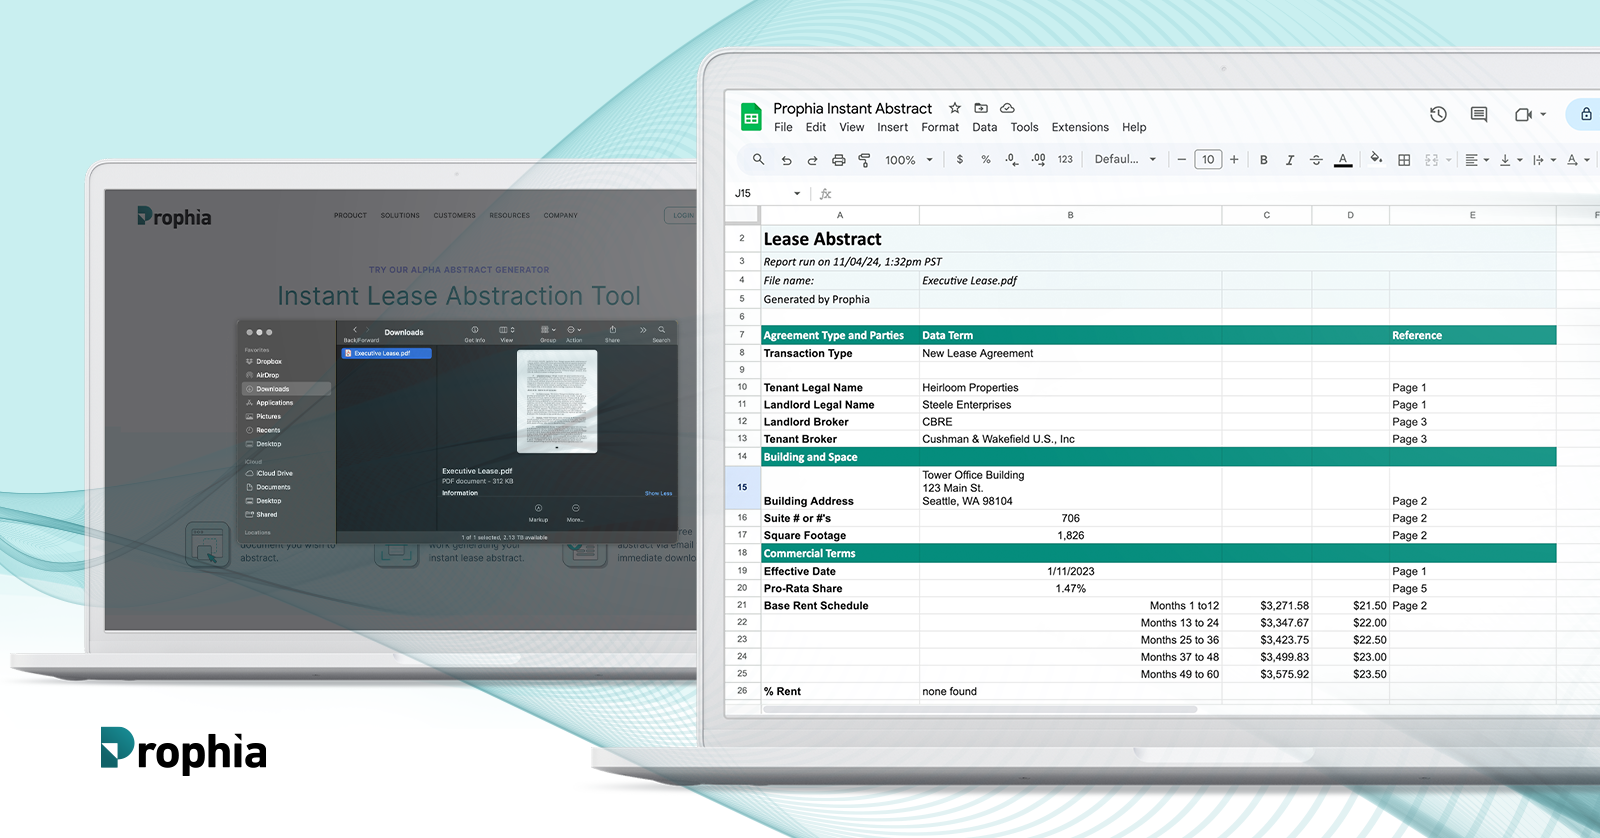Click the print icon in toolbar
This screenshot has width=1600, height=838.
[838, 160]
